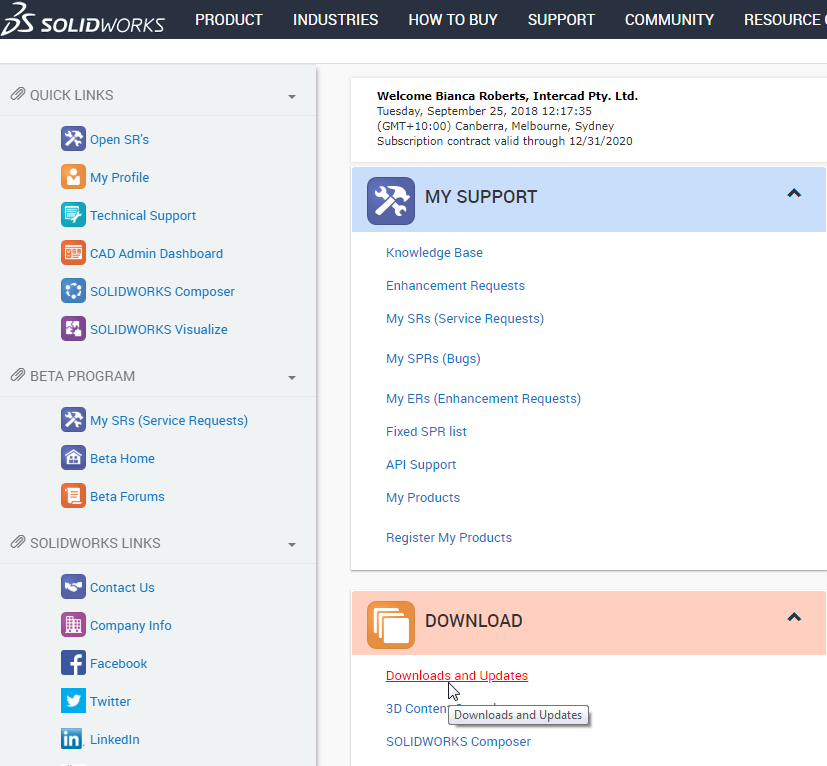827x766 pixels.
Task: Click the DOWNLOAD panel heading
Action: (x=473, y=620)
